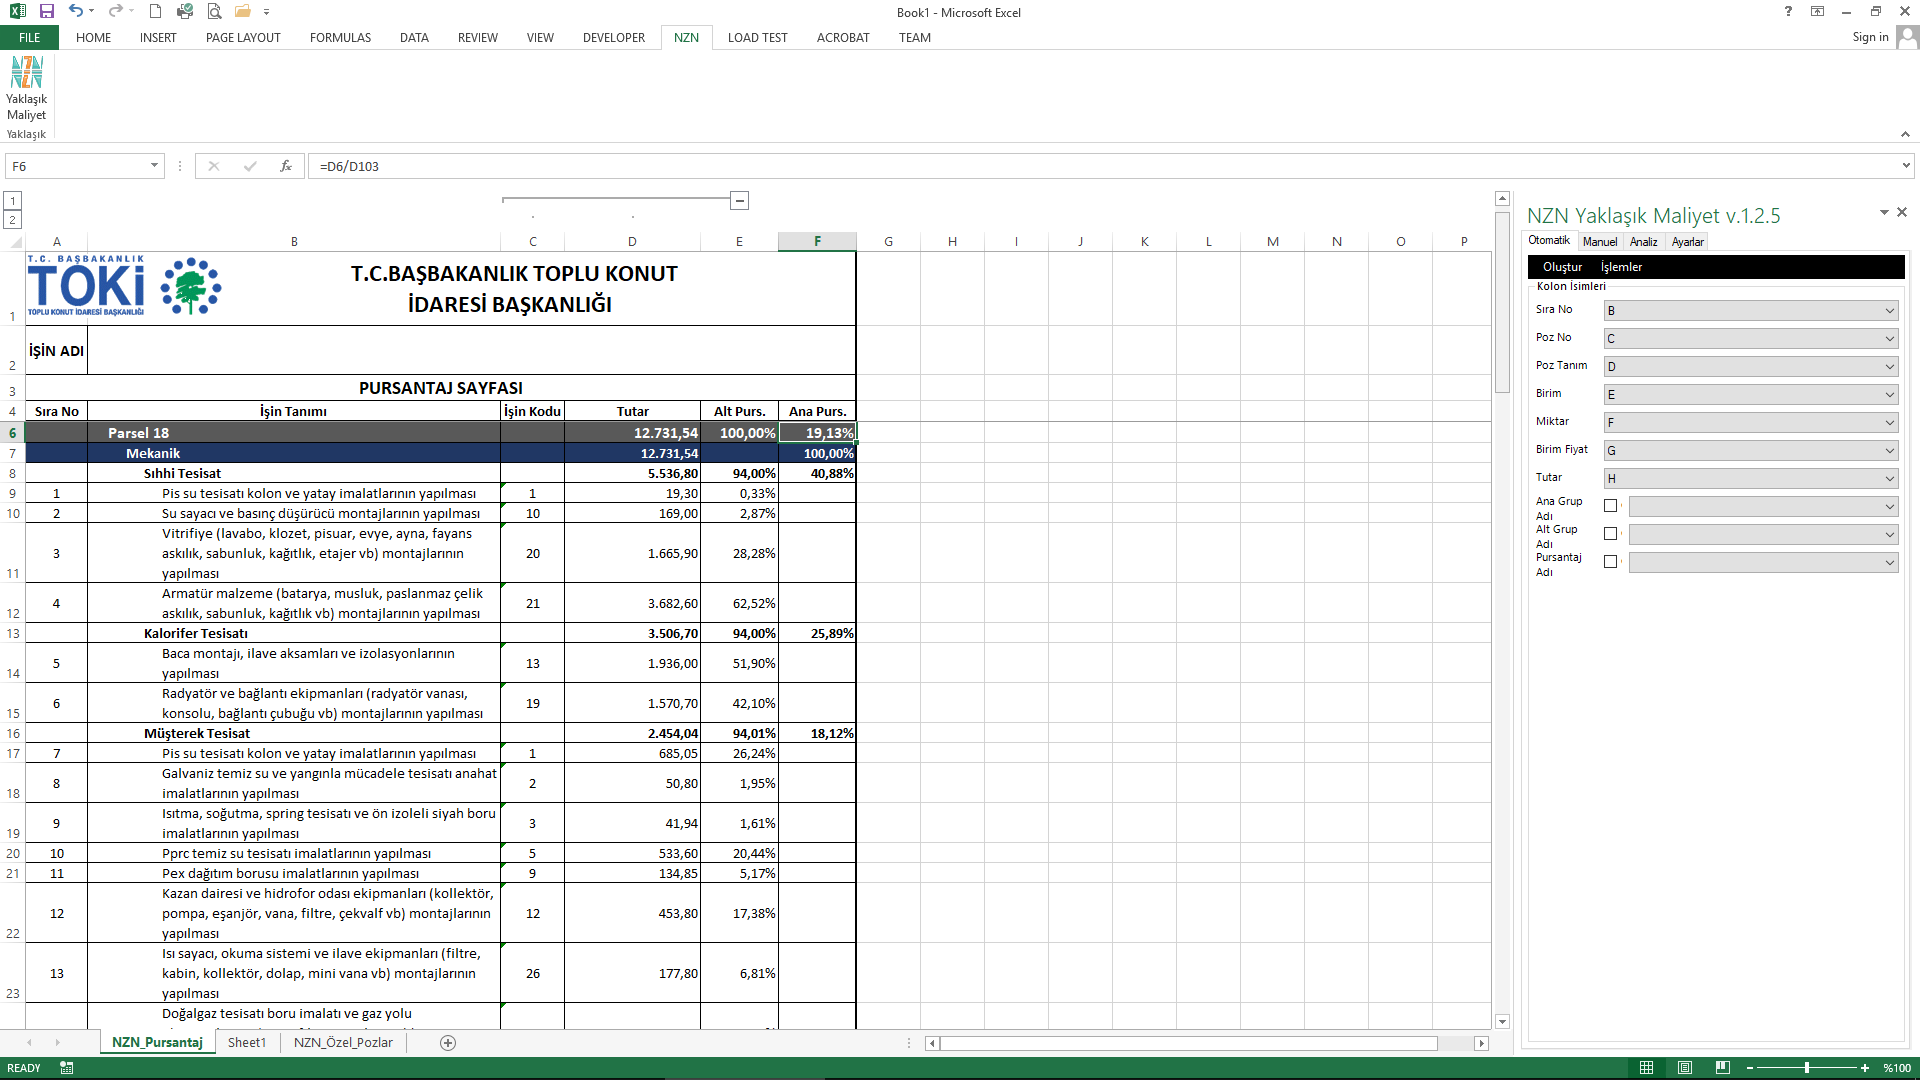Check the Pursantaj Adı checkbox
This screenshot has height=1080, width=1920.
(x=1610, y=562)
